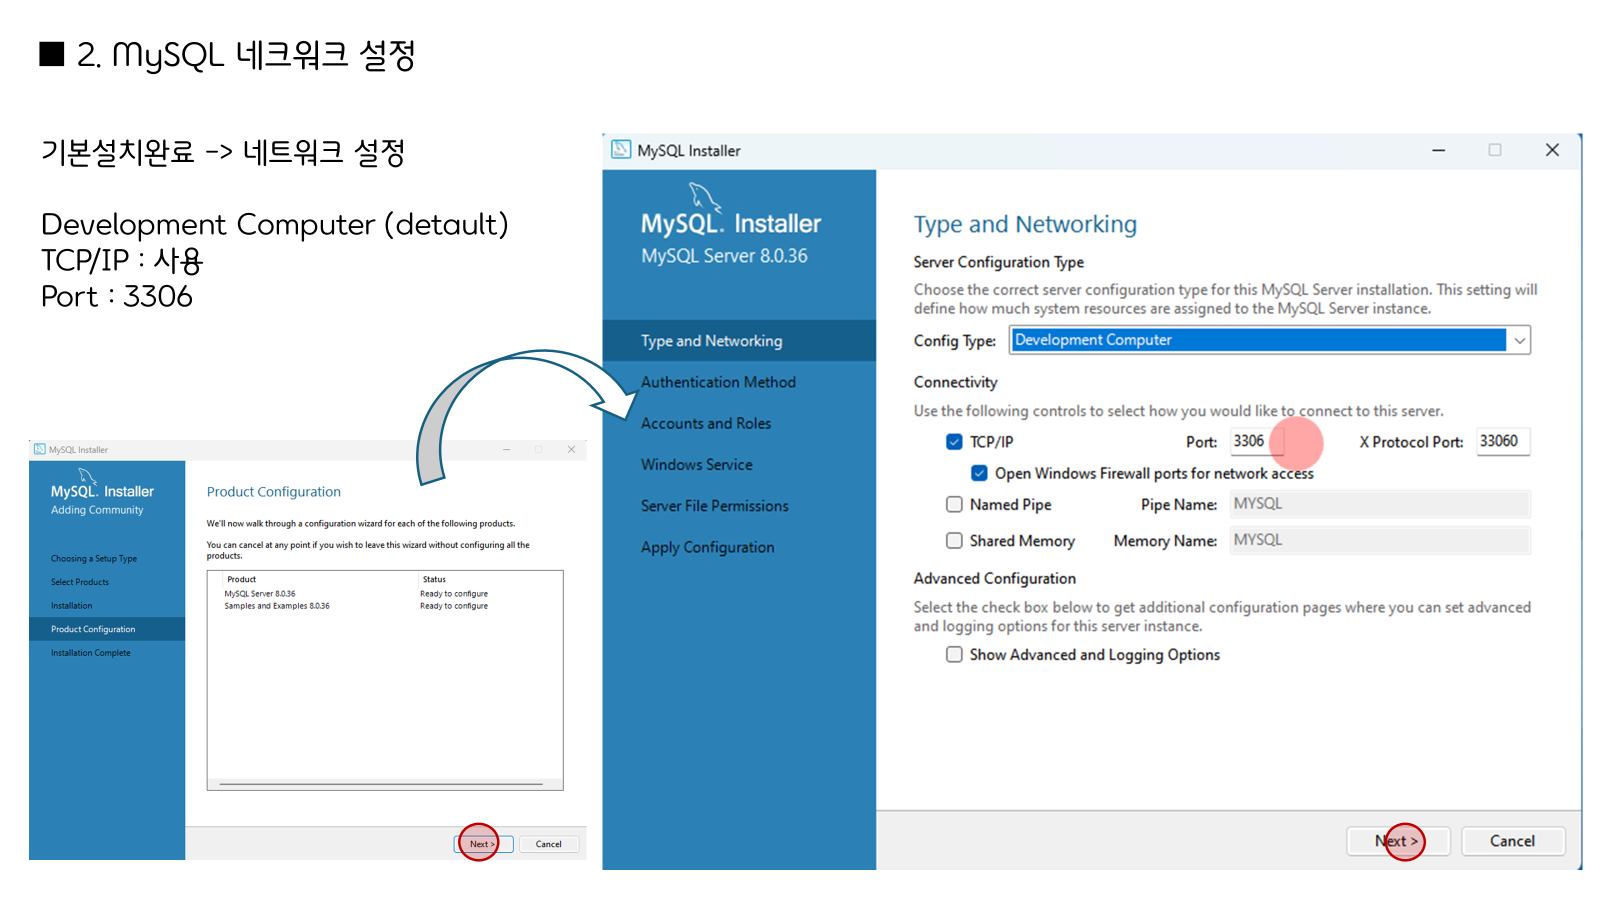Image resolution: width=1600 pixels, height=900 pixels.
Task: Click Installation Complete step in small sidebar
Action: tap(91, 653)
